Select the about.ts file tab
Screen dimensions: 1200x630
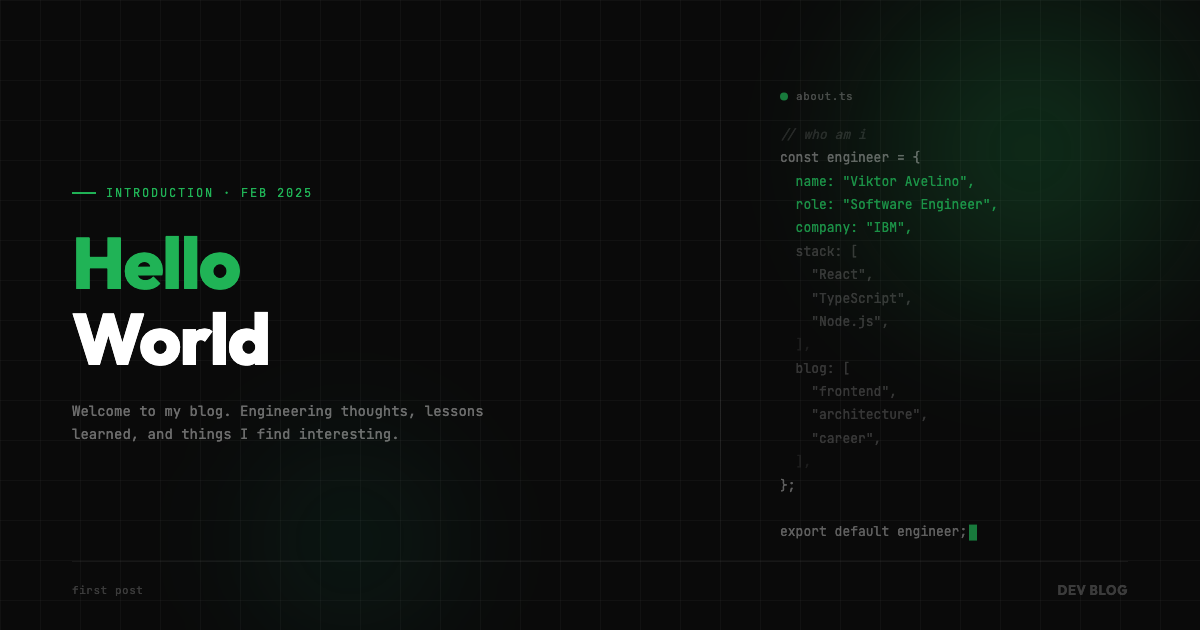click(824, 97)
